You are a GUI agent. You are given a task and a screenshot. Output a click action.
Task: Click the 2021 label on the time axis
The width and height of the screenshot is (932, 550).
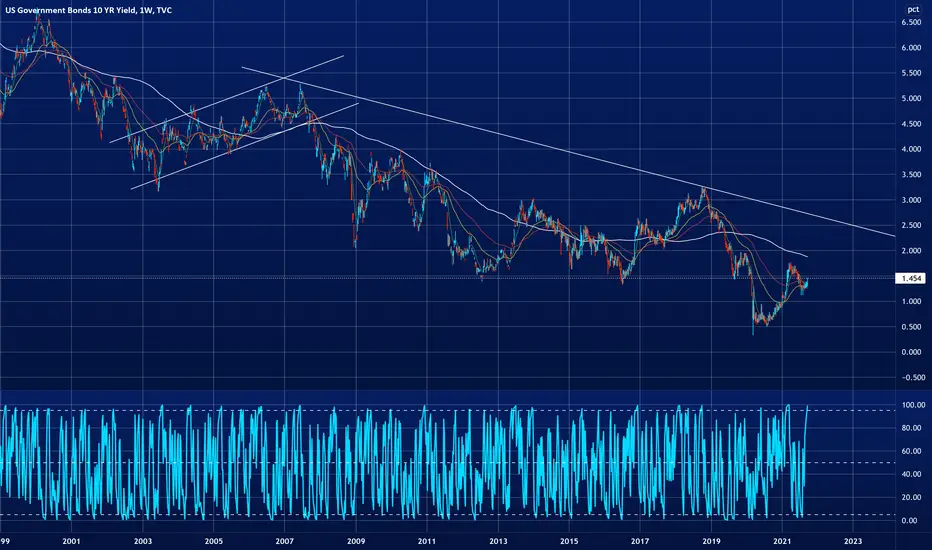tap(782, 541)
